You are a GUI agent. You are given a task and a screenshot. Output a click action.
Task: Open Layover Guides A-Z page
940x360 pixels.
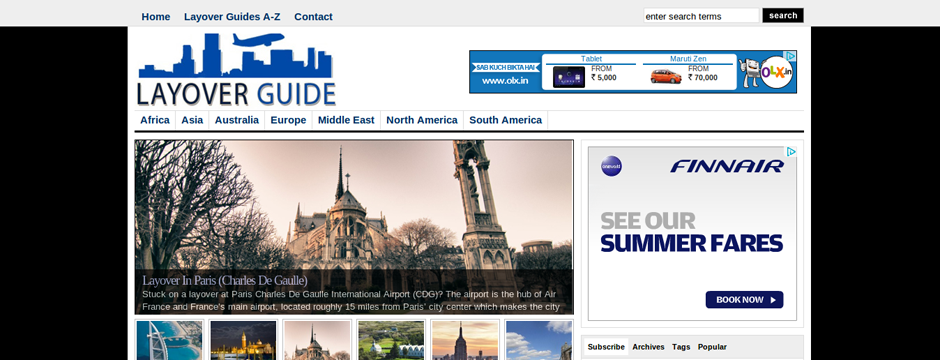pyautogui.click(x=232, y=17)
